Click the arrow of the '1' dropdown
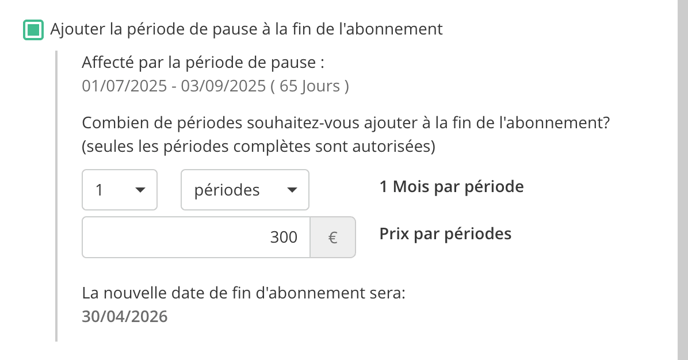688x360 pixels. pyautogui.click(x=140, y=190)
